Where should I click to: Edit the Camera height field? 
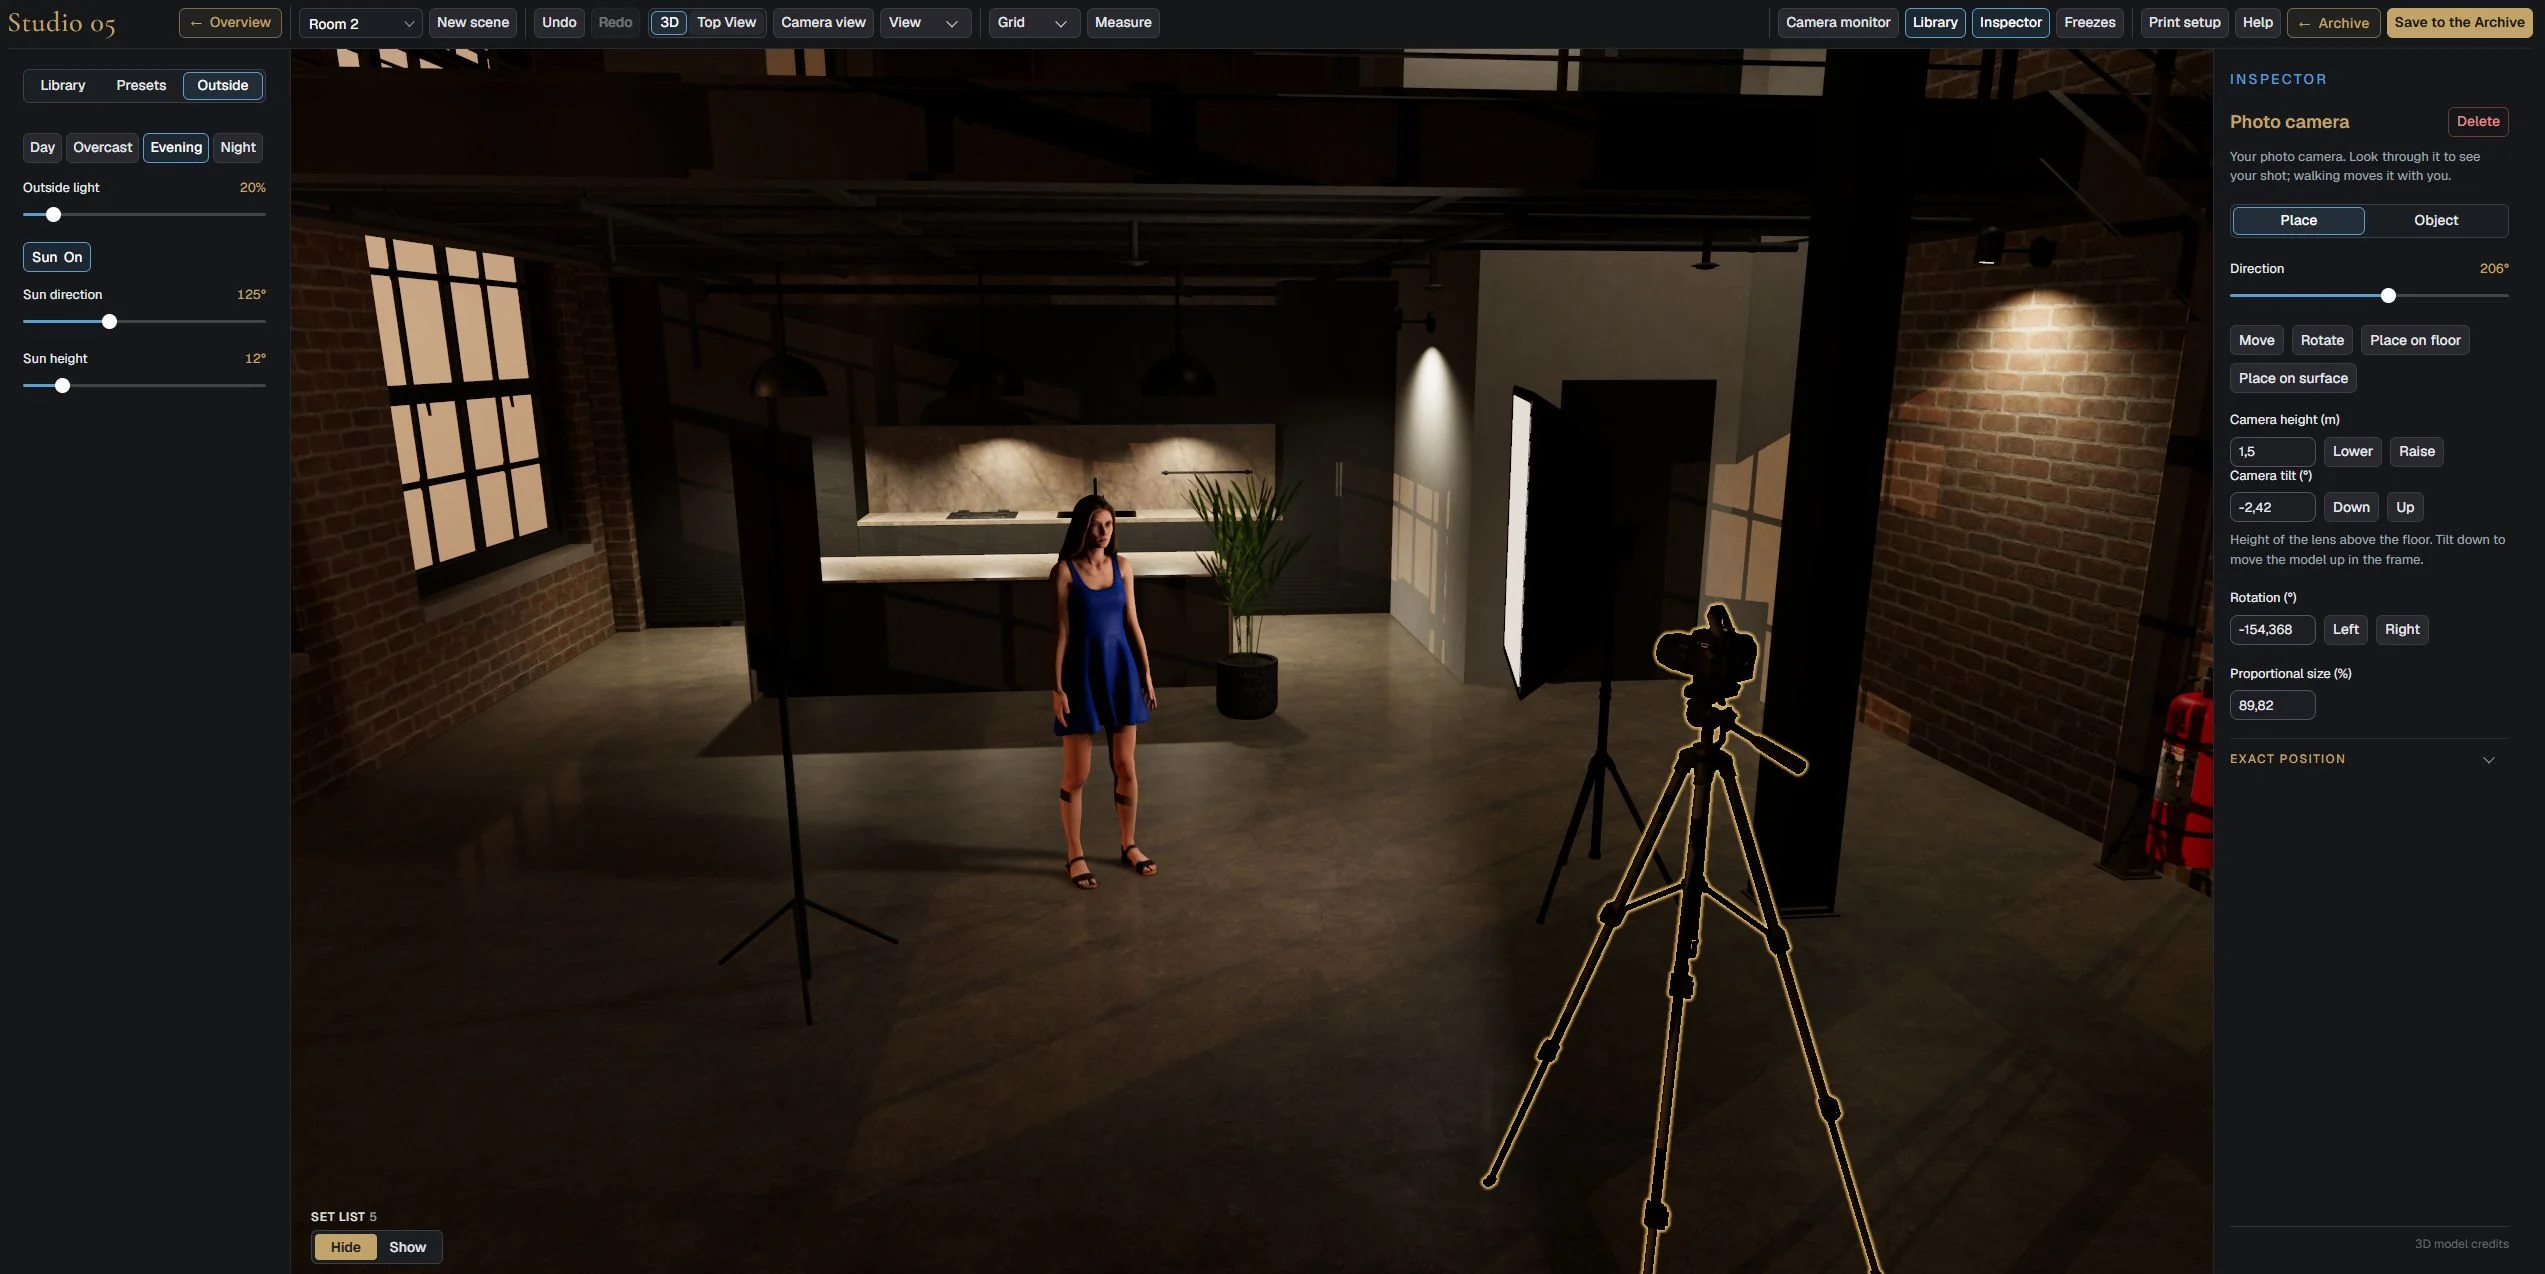(2272, 452)
